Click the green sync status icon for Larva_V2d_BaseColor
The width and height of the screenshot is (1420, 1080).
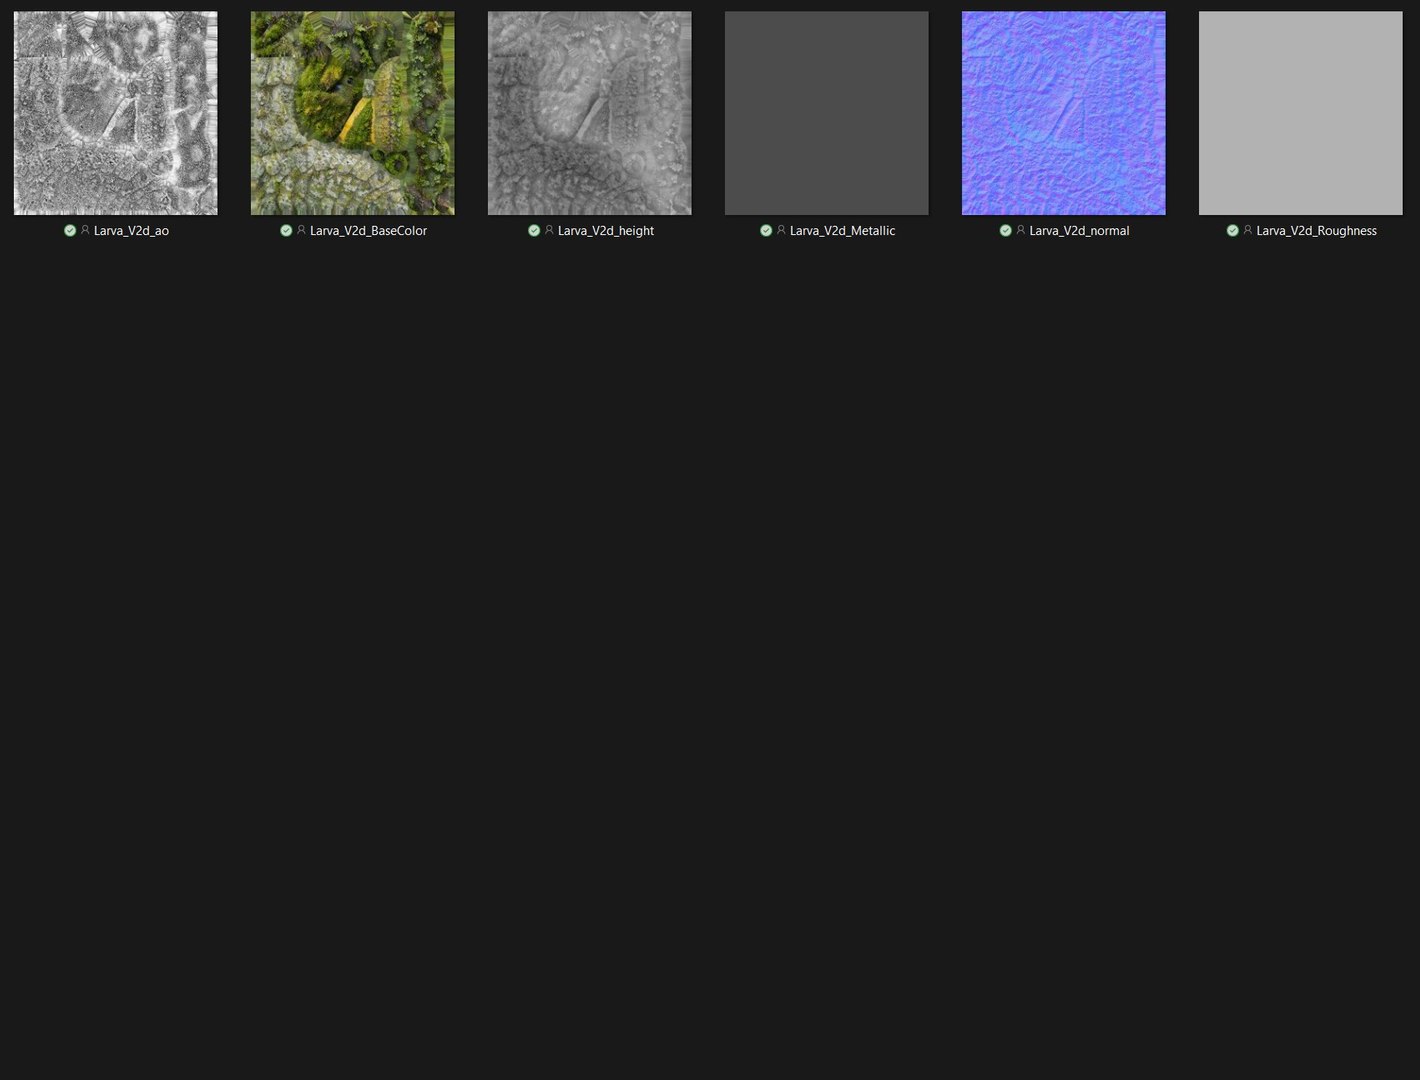coord(286,231)
